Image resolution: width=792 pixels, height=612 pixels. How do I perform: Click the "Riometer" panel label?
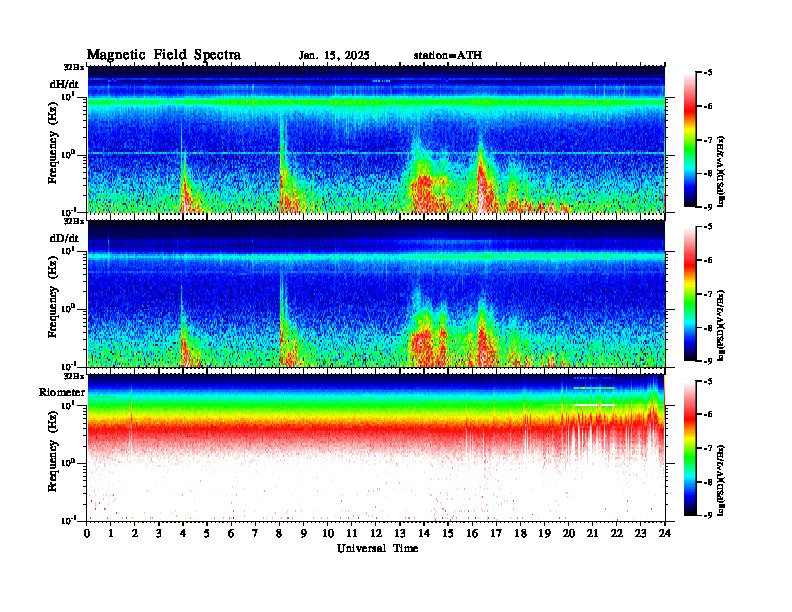pos(62,392)
